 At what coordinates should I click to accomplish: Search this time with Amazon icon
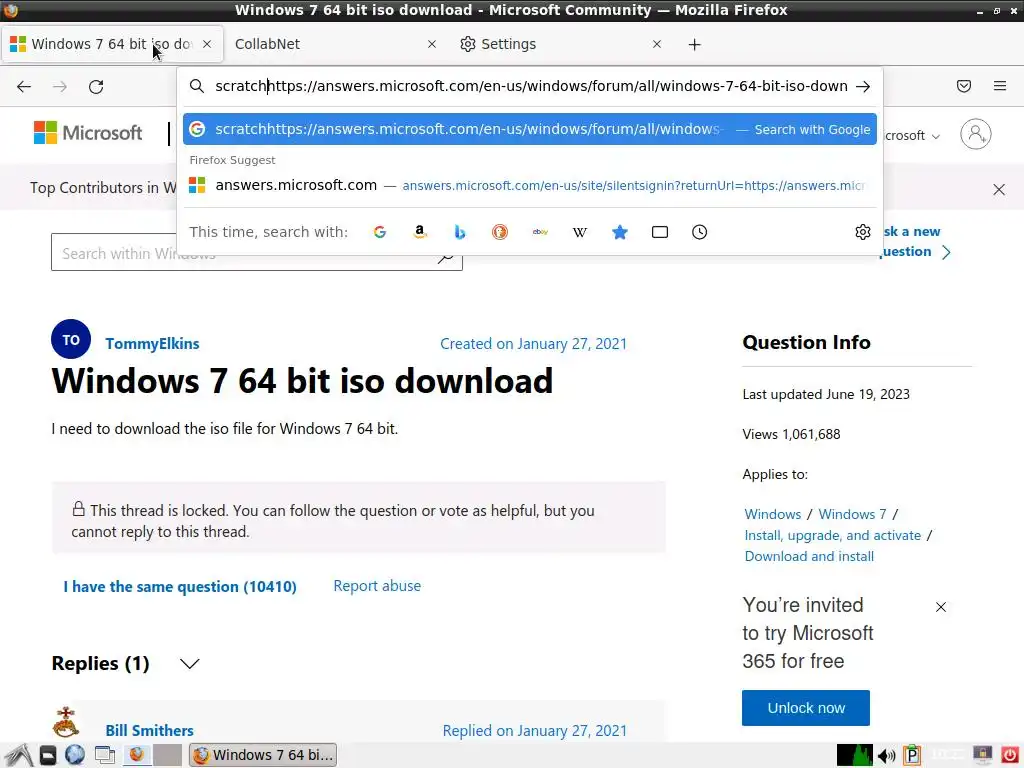point(420,232)
